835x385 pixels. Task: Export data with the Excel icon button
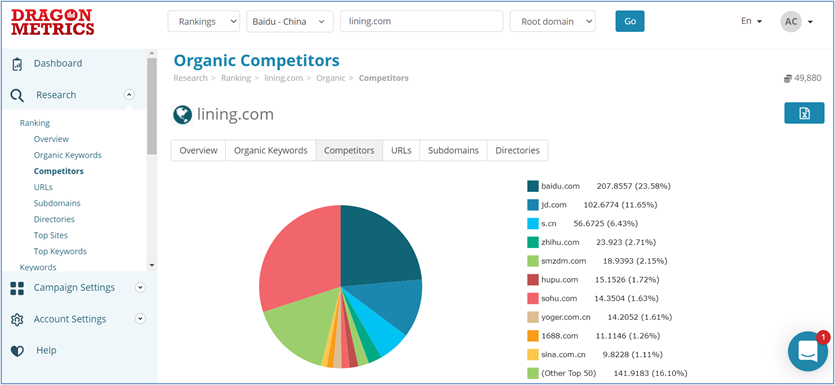coord(804,113)
